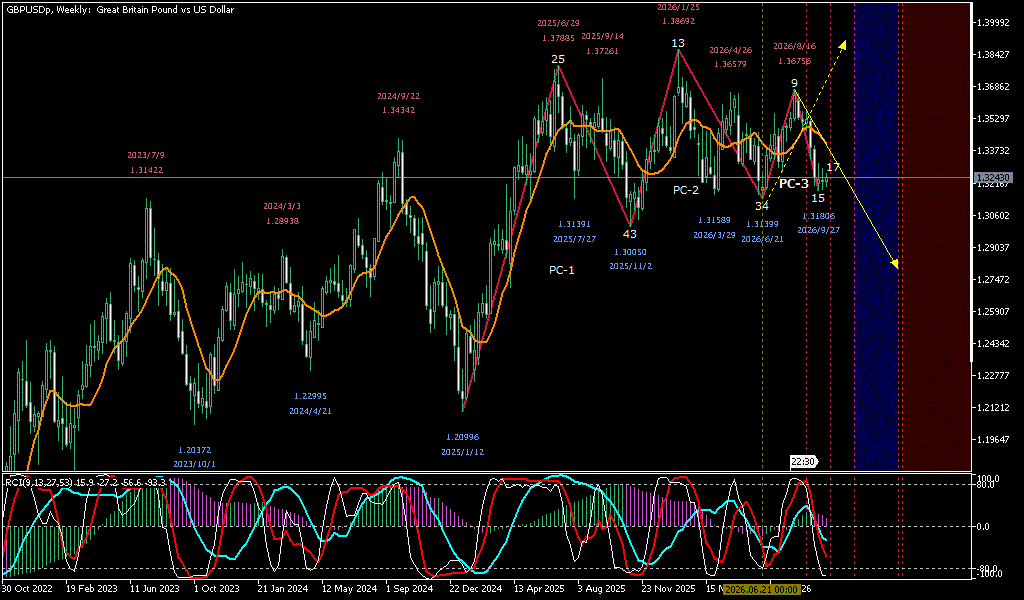The height and width of the screenshot is (600, 1024).
Task: Click the 21 Jan 2024 time axis label
Action: pyautogui.click(x=282, y=589)
